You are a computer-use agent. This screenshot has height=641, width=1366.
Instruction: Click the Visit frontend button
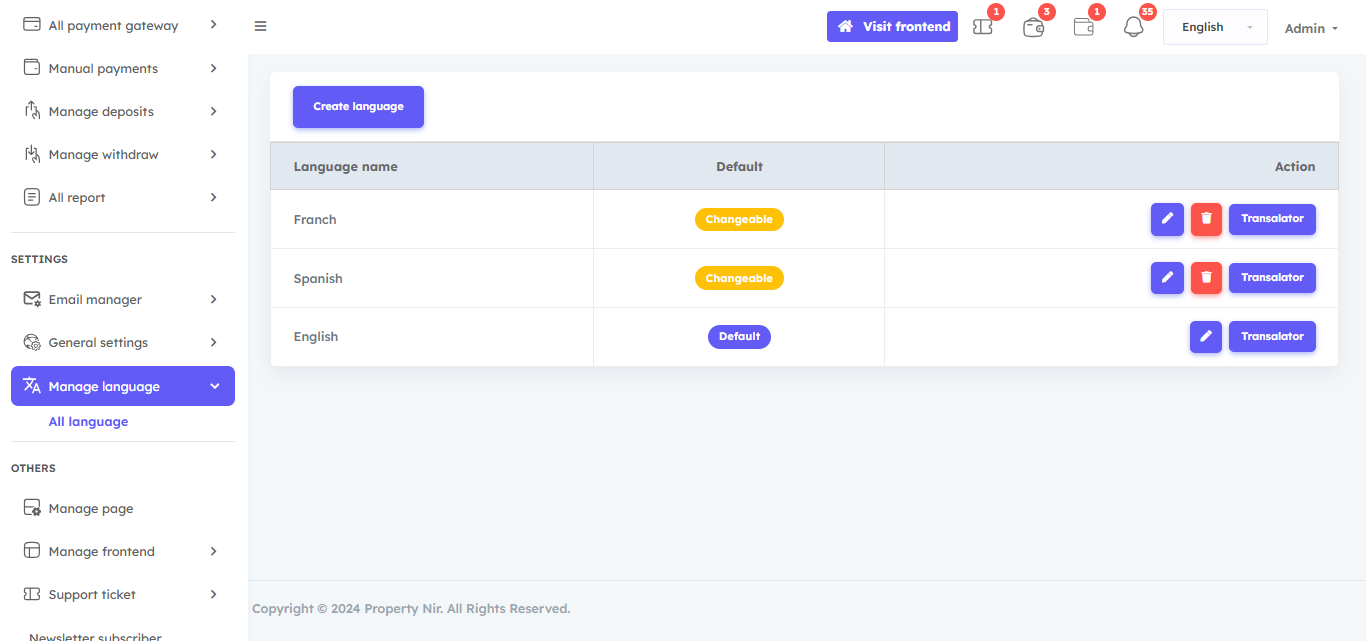pos(892,27)
